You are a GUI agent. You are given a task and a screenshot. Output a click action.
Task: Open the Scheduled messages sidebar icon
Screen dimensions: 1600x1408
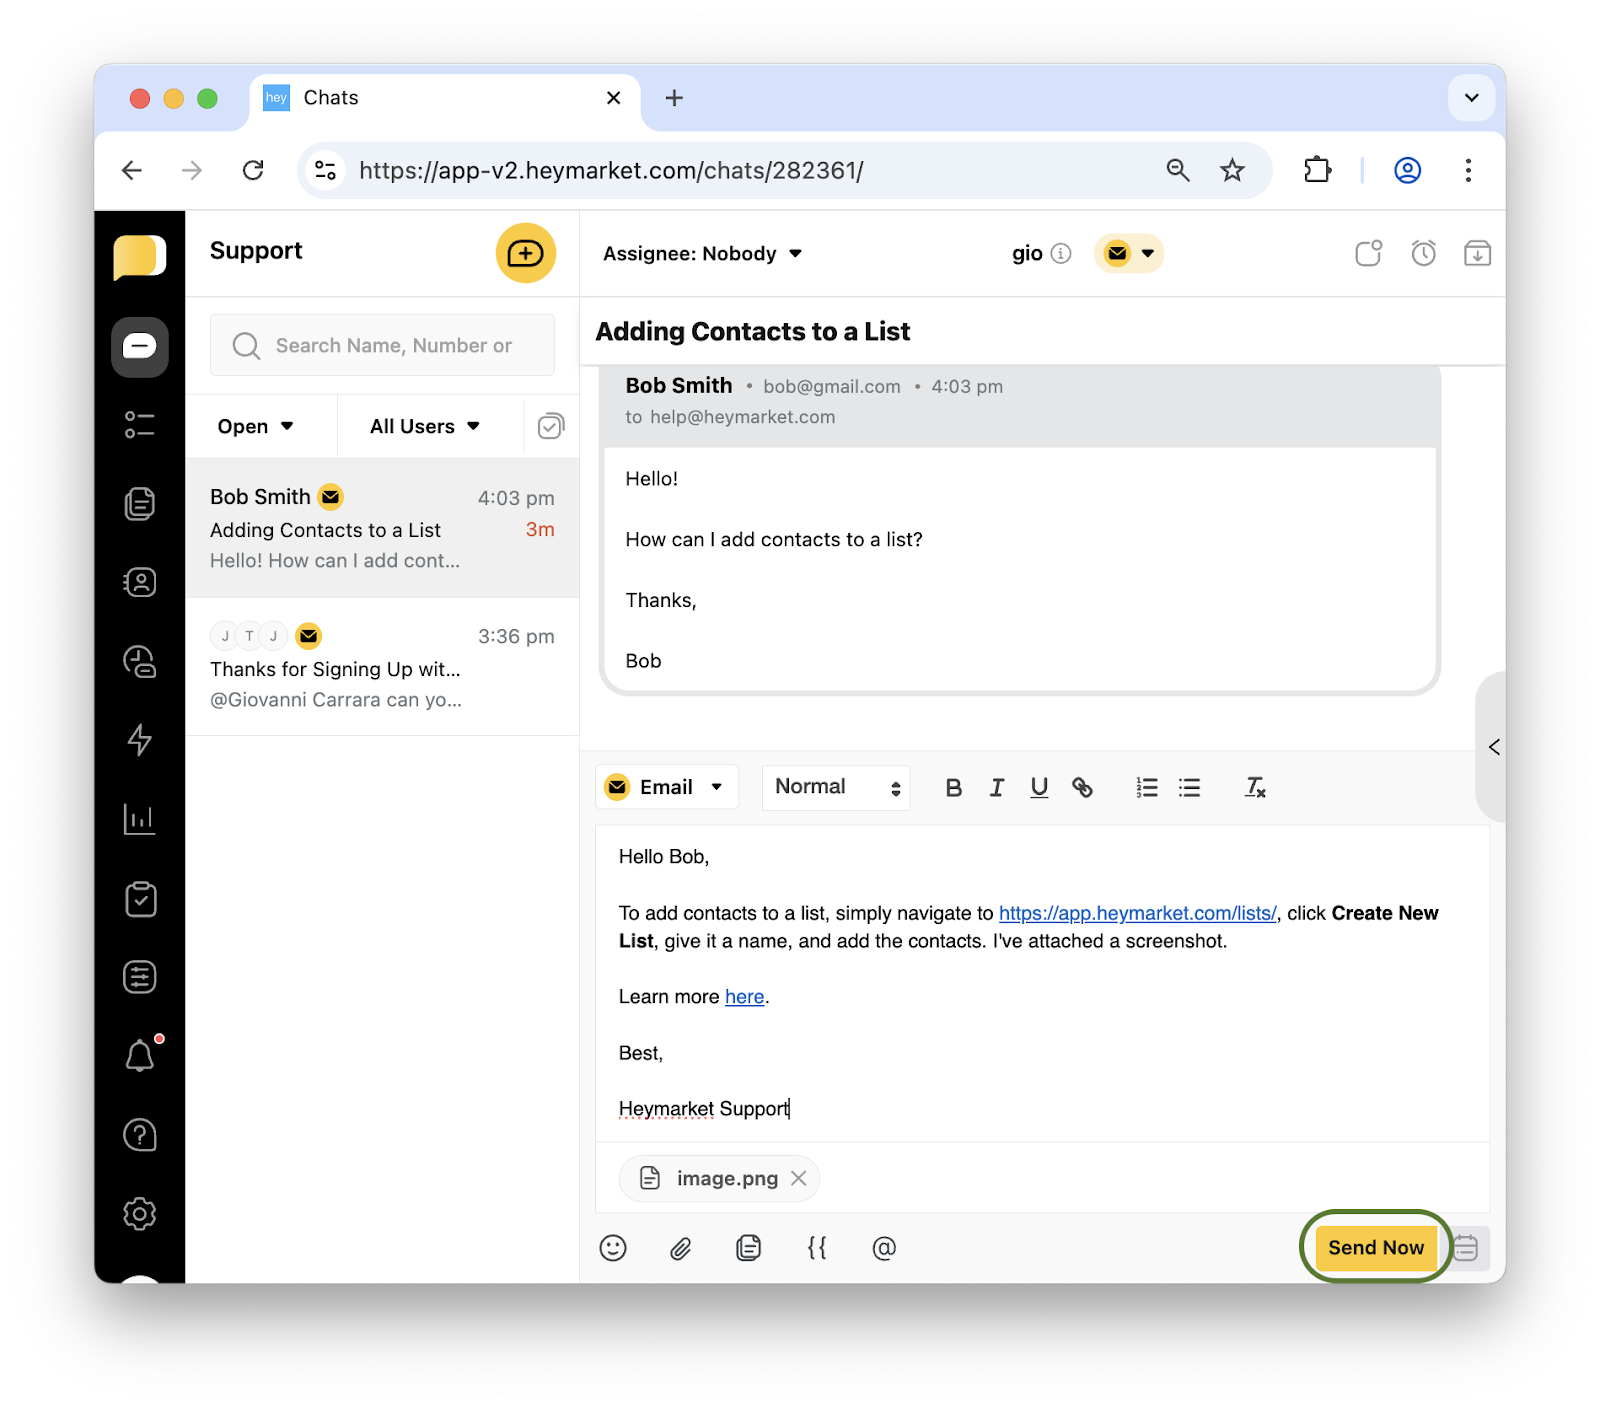[x=139, y=661]
